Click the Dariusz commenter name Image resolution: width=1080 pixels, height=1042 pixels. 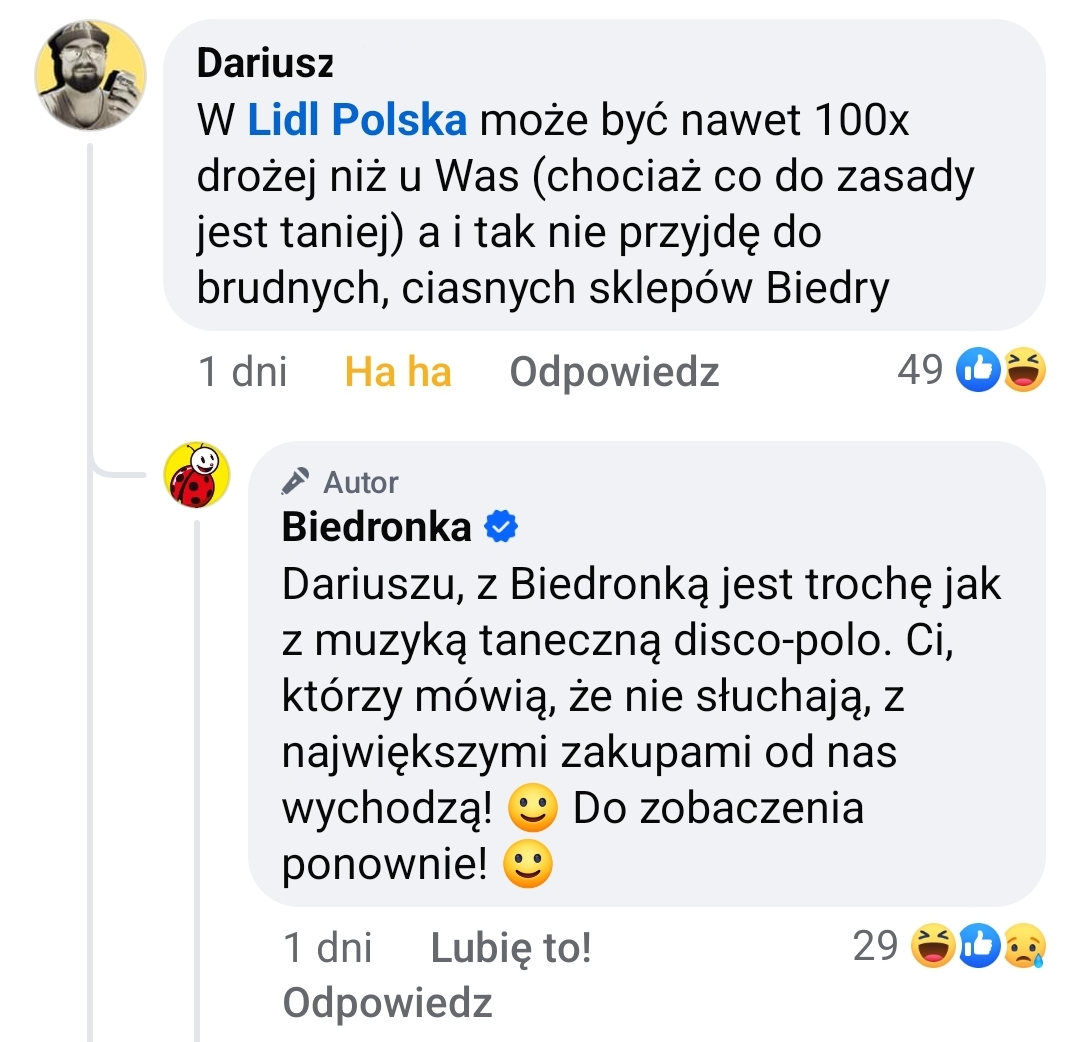pos(265,63)
